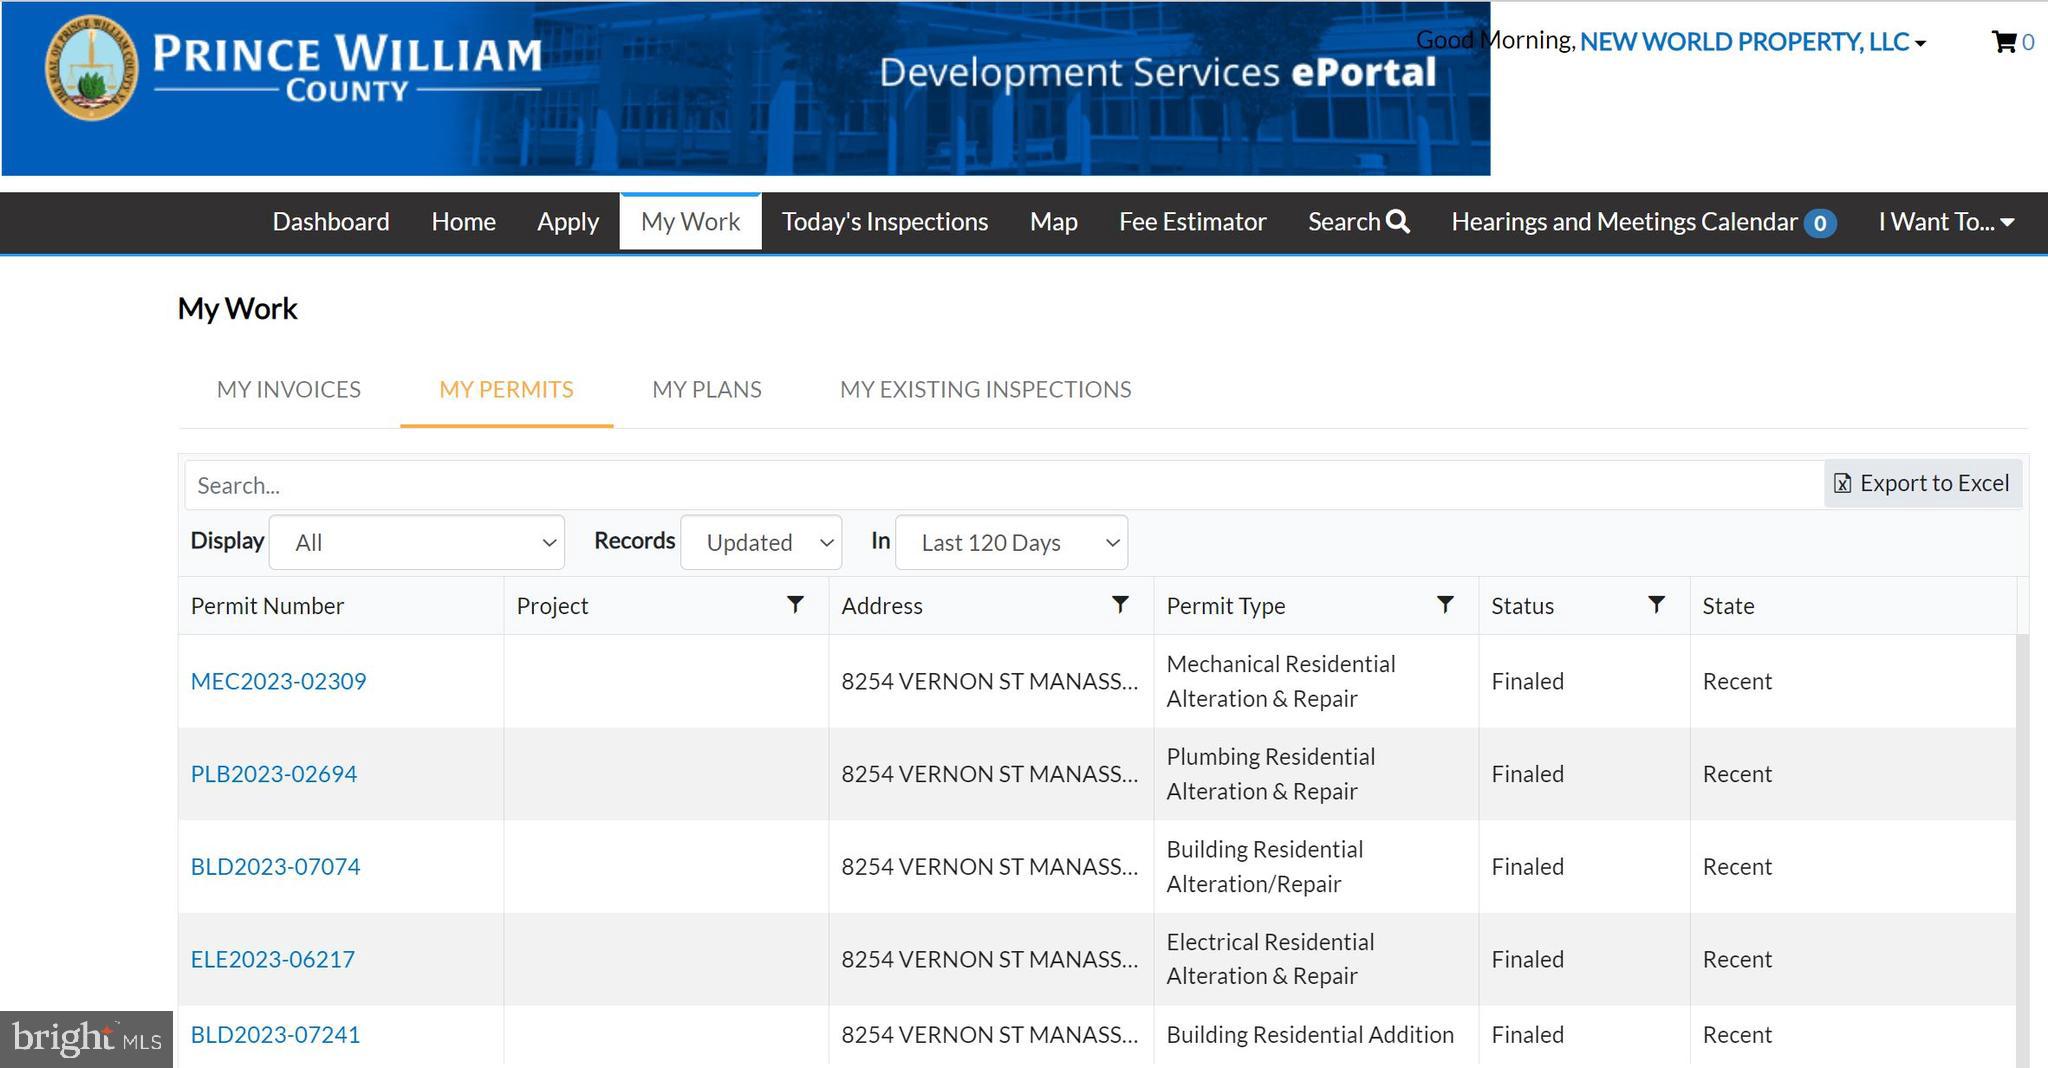Switch to My Existing Inspections tab
2048x1068 pixels.
985,389
